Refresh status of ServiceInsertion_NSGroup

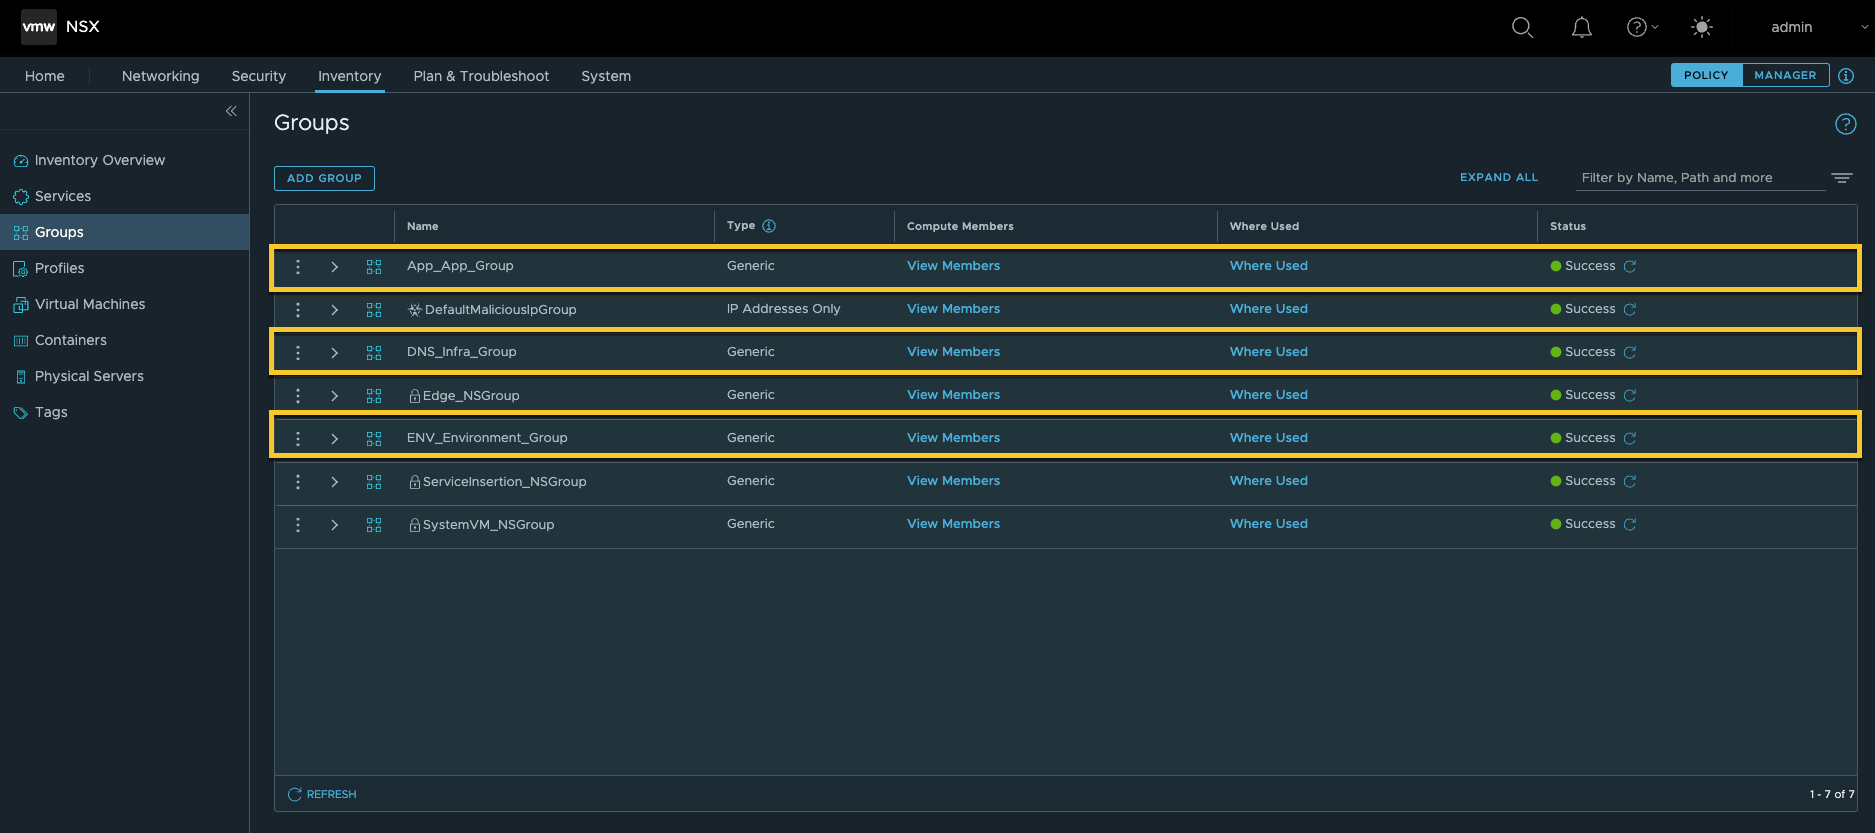click(x=1629, y=482)
